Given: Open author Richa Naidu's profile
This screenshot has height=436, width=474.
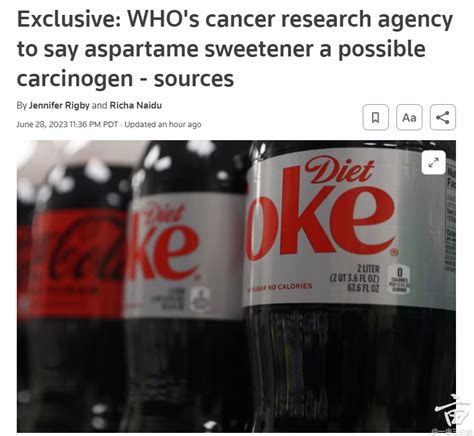Looking at the screenshot, I should 136,106.
